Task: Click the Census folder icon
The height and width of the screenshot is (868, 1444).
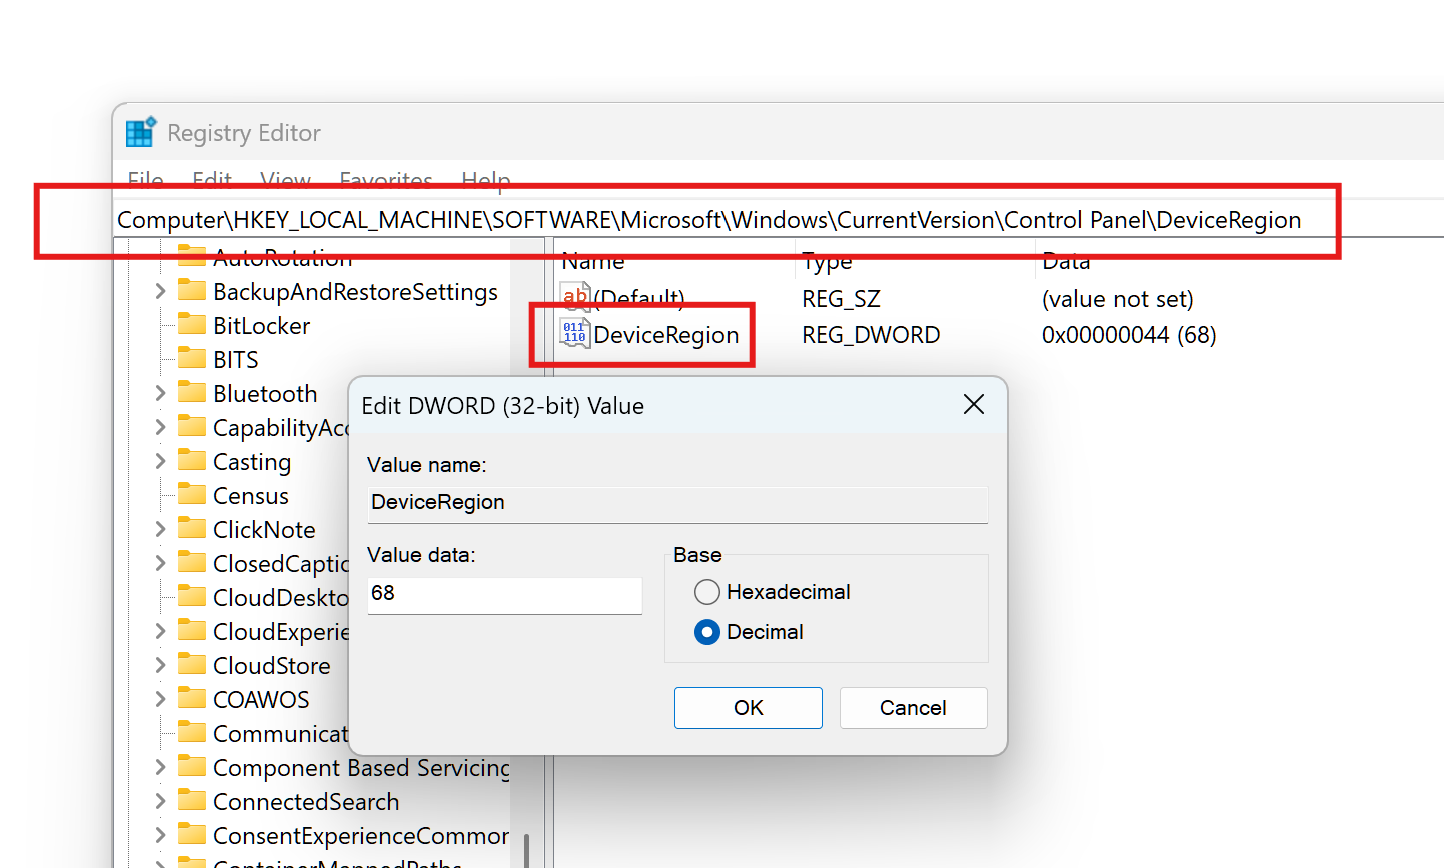Action: click(x=191, y=495)
